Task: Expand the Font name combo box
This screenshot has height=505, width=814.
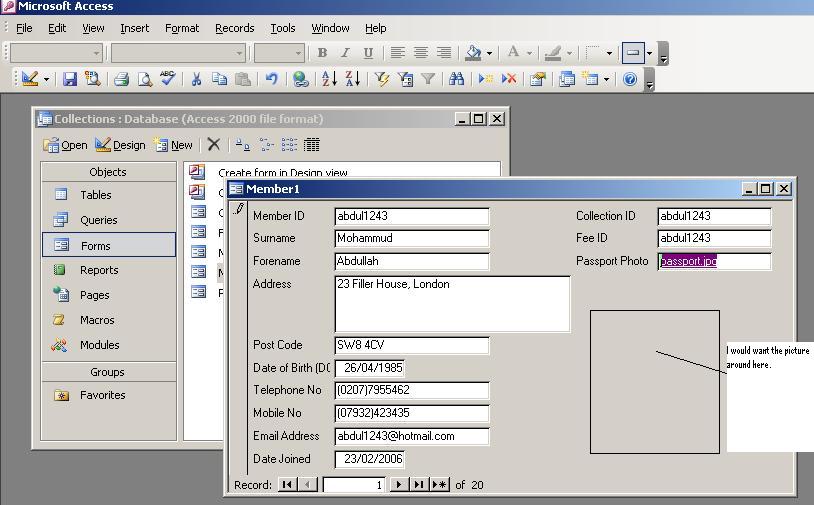Action: (x=239, y=53)
